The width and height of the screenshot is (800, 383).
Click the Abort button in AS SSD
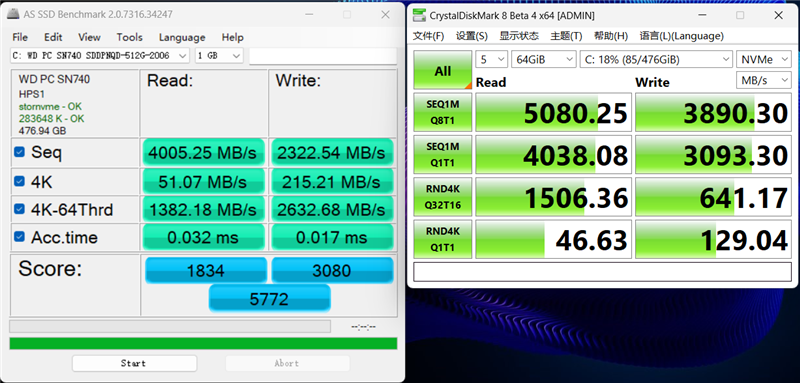[287, 363]
